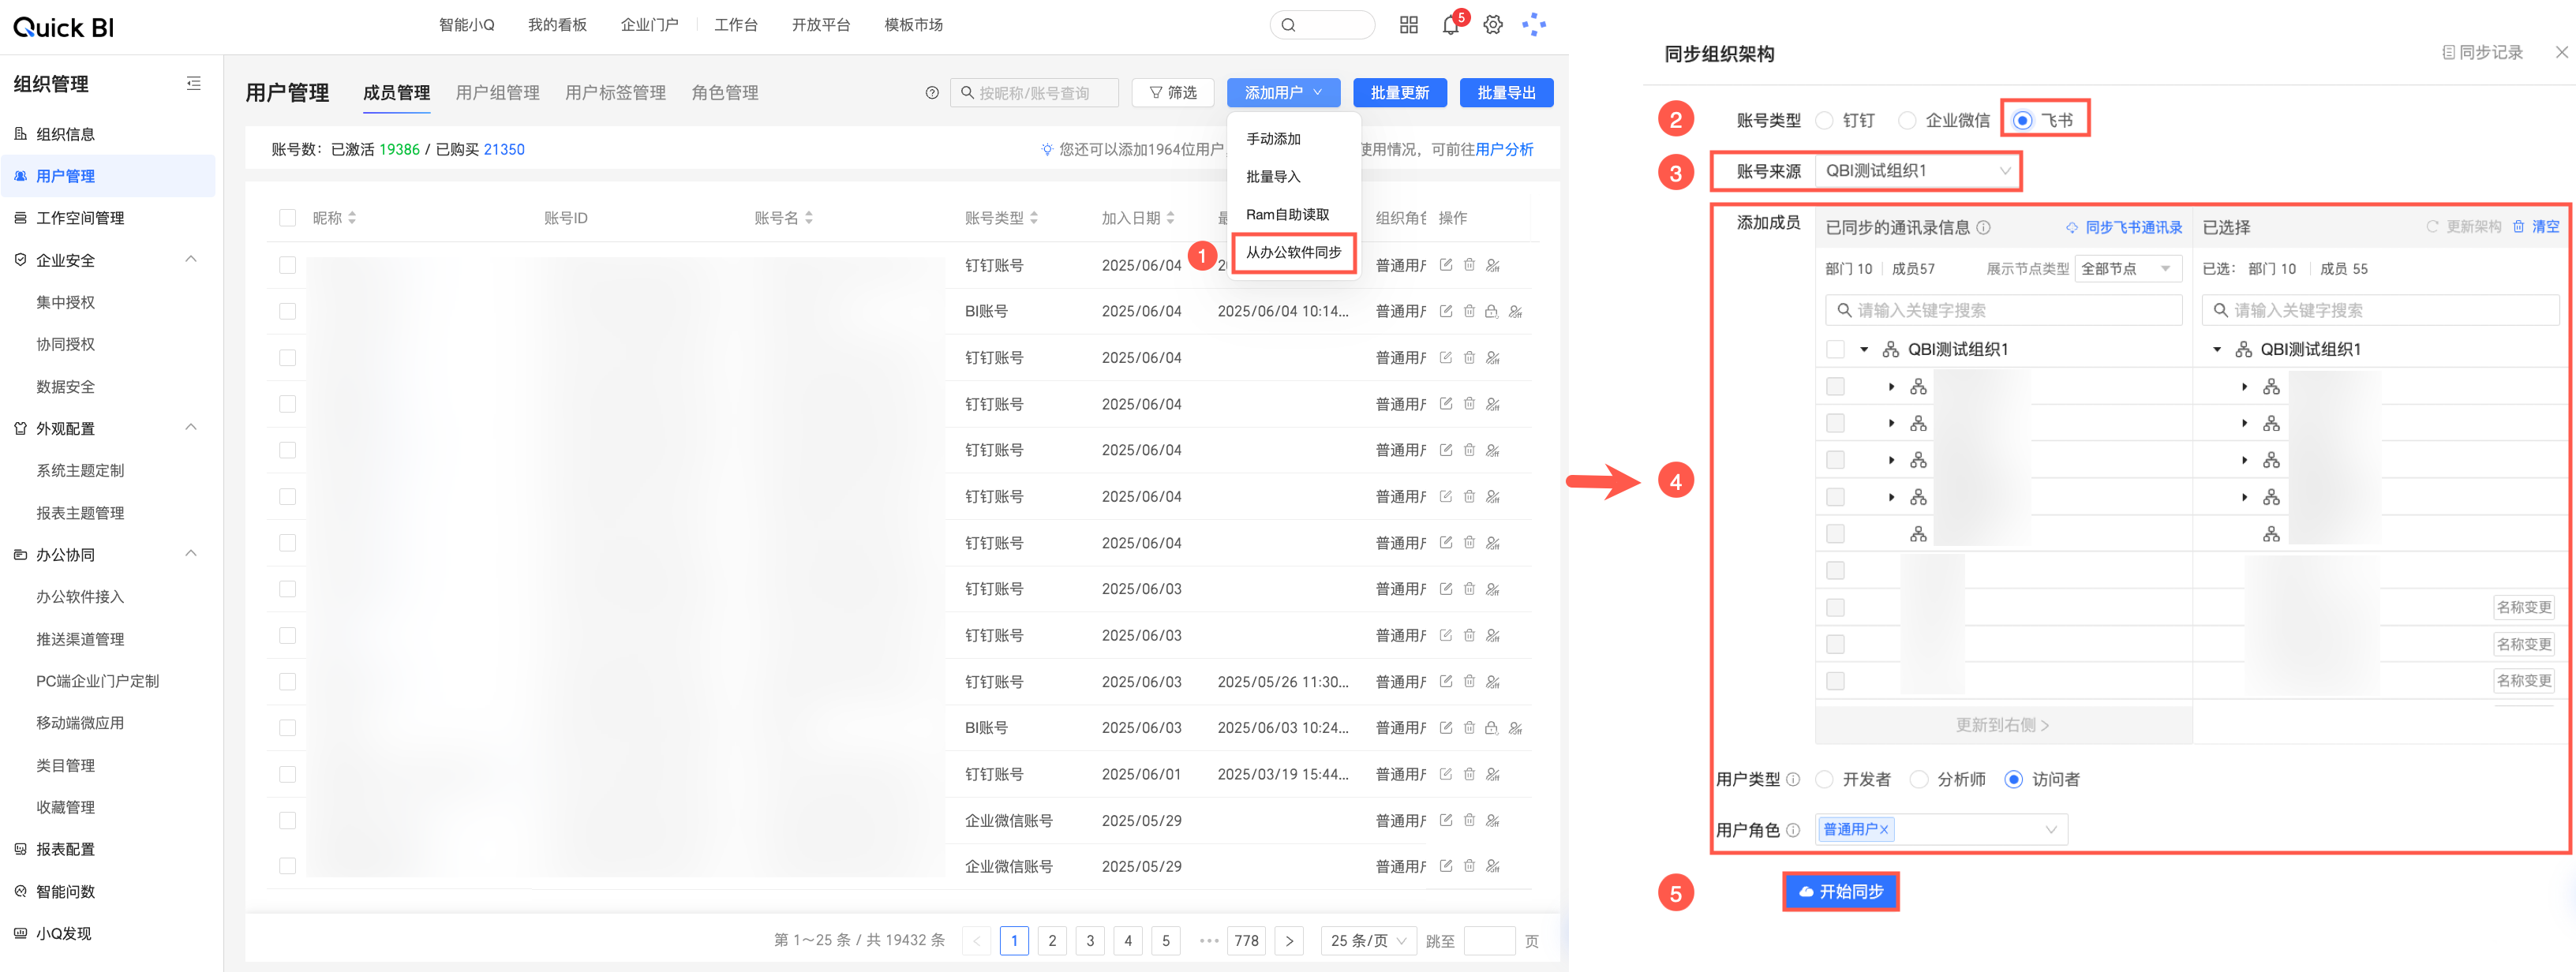
Task: Open the 账号来源 dropdown
Action: [x=1916, y=171]
